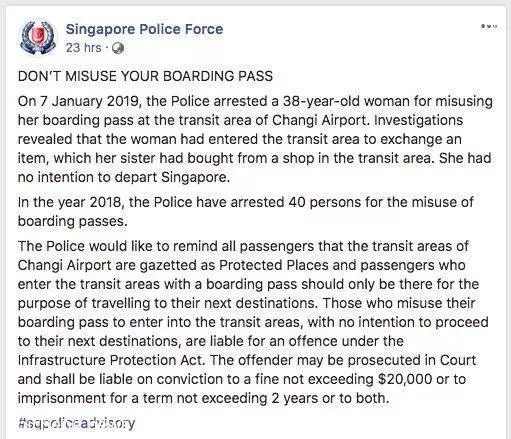Screen dimensions: 511x439
Task: Click the $20,000 fine amount
Action: [x=405, y=379]
